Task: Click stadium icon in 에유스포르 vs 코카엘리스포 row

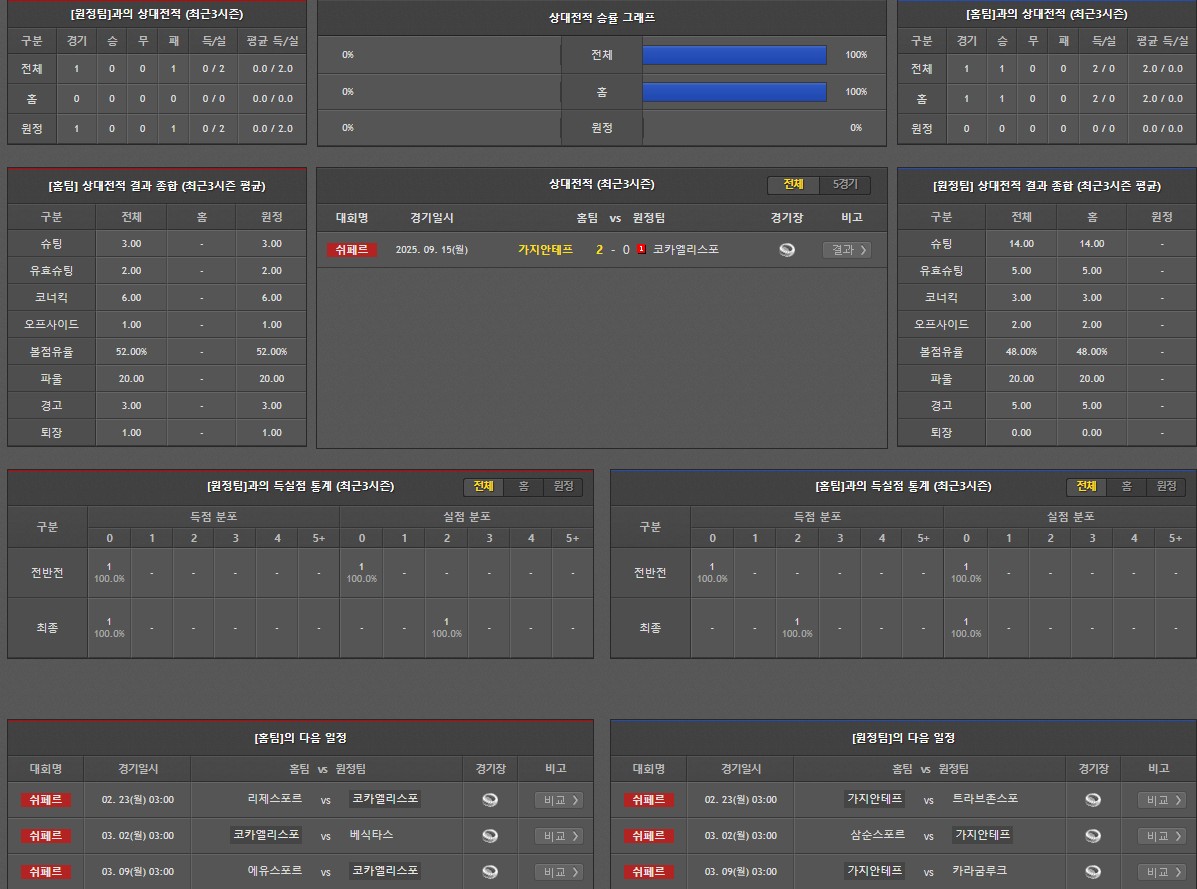Action: point(490,872)
